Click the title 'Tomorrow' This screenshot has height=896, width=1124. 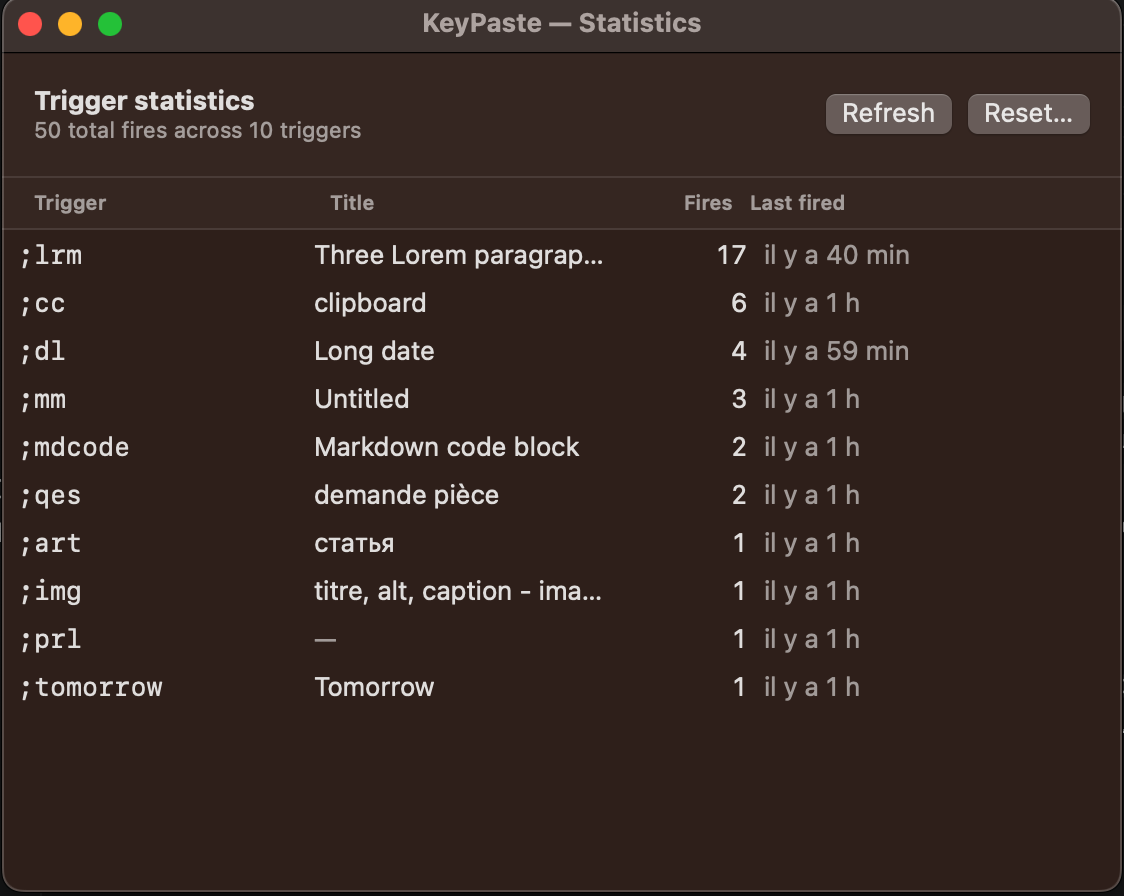[x=374, y=687]
